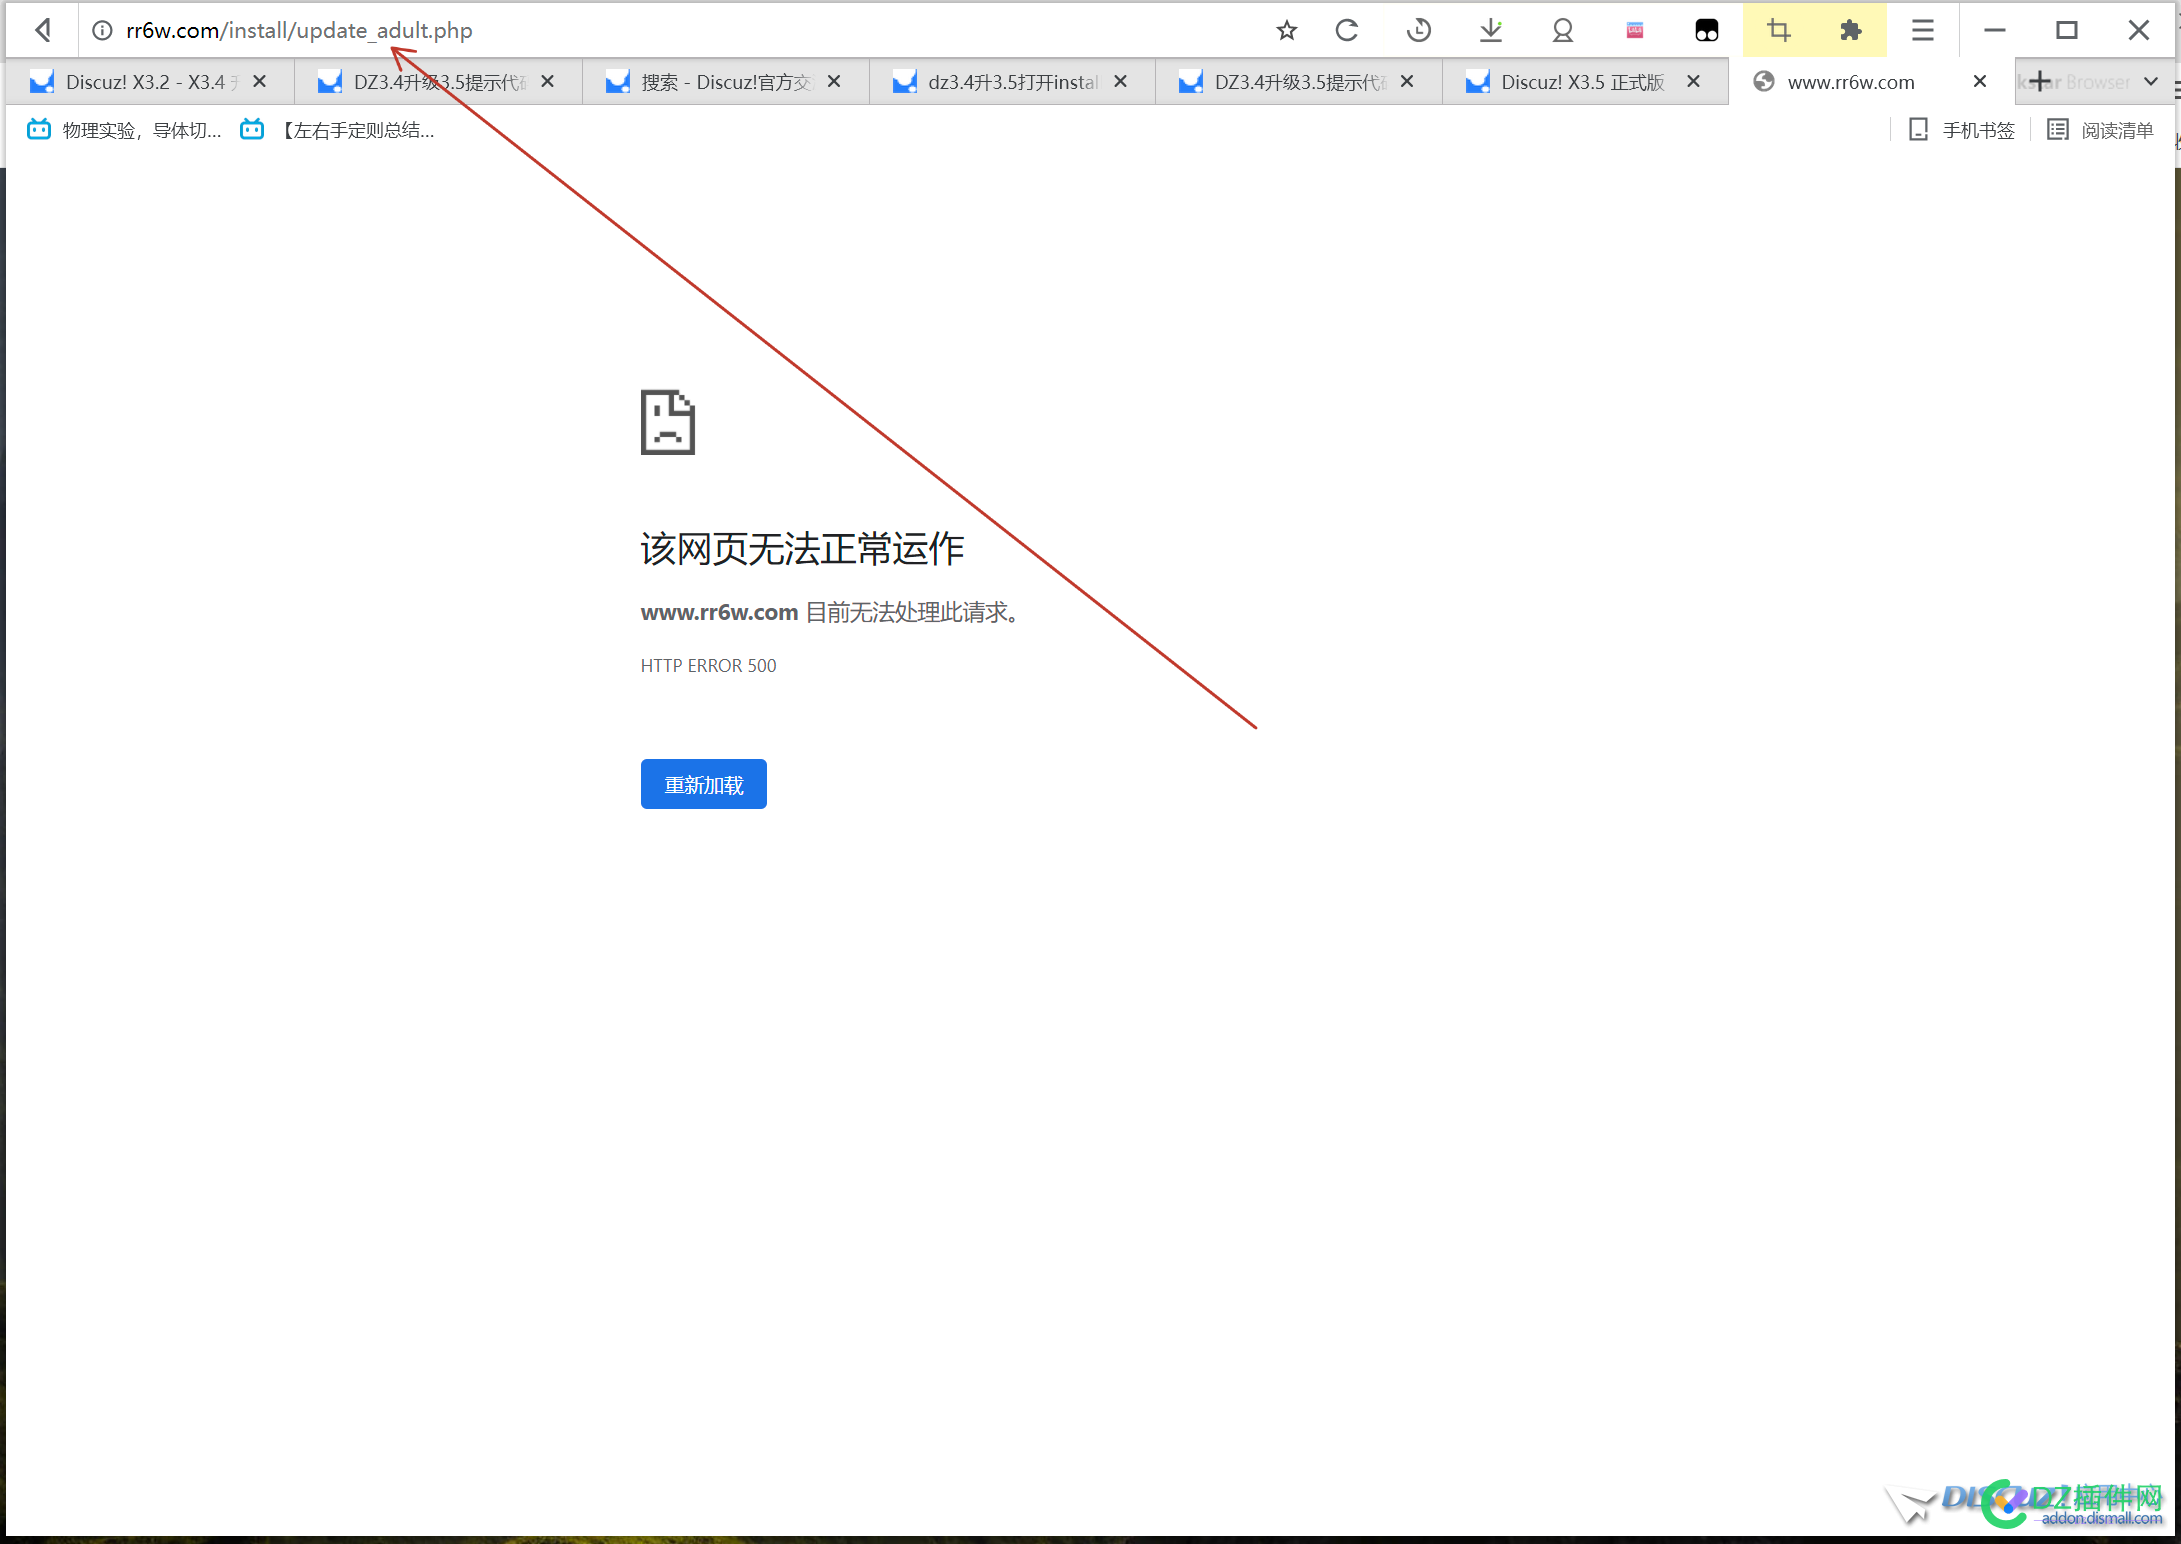Switch to Discuz! X3.2 - X3.4 tab
The height and width of the screenshot is (1544, 2181).
150,82
